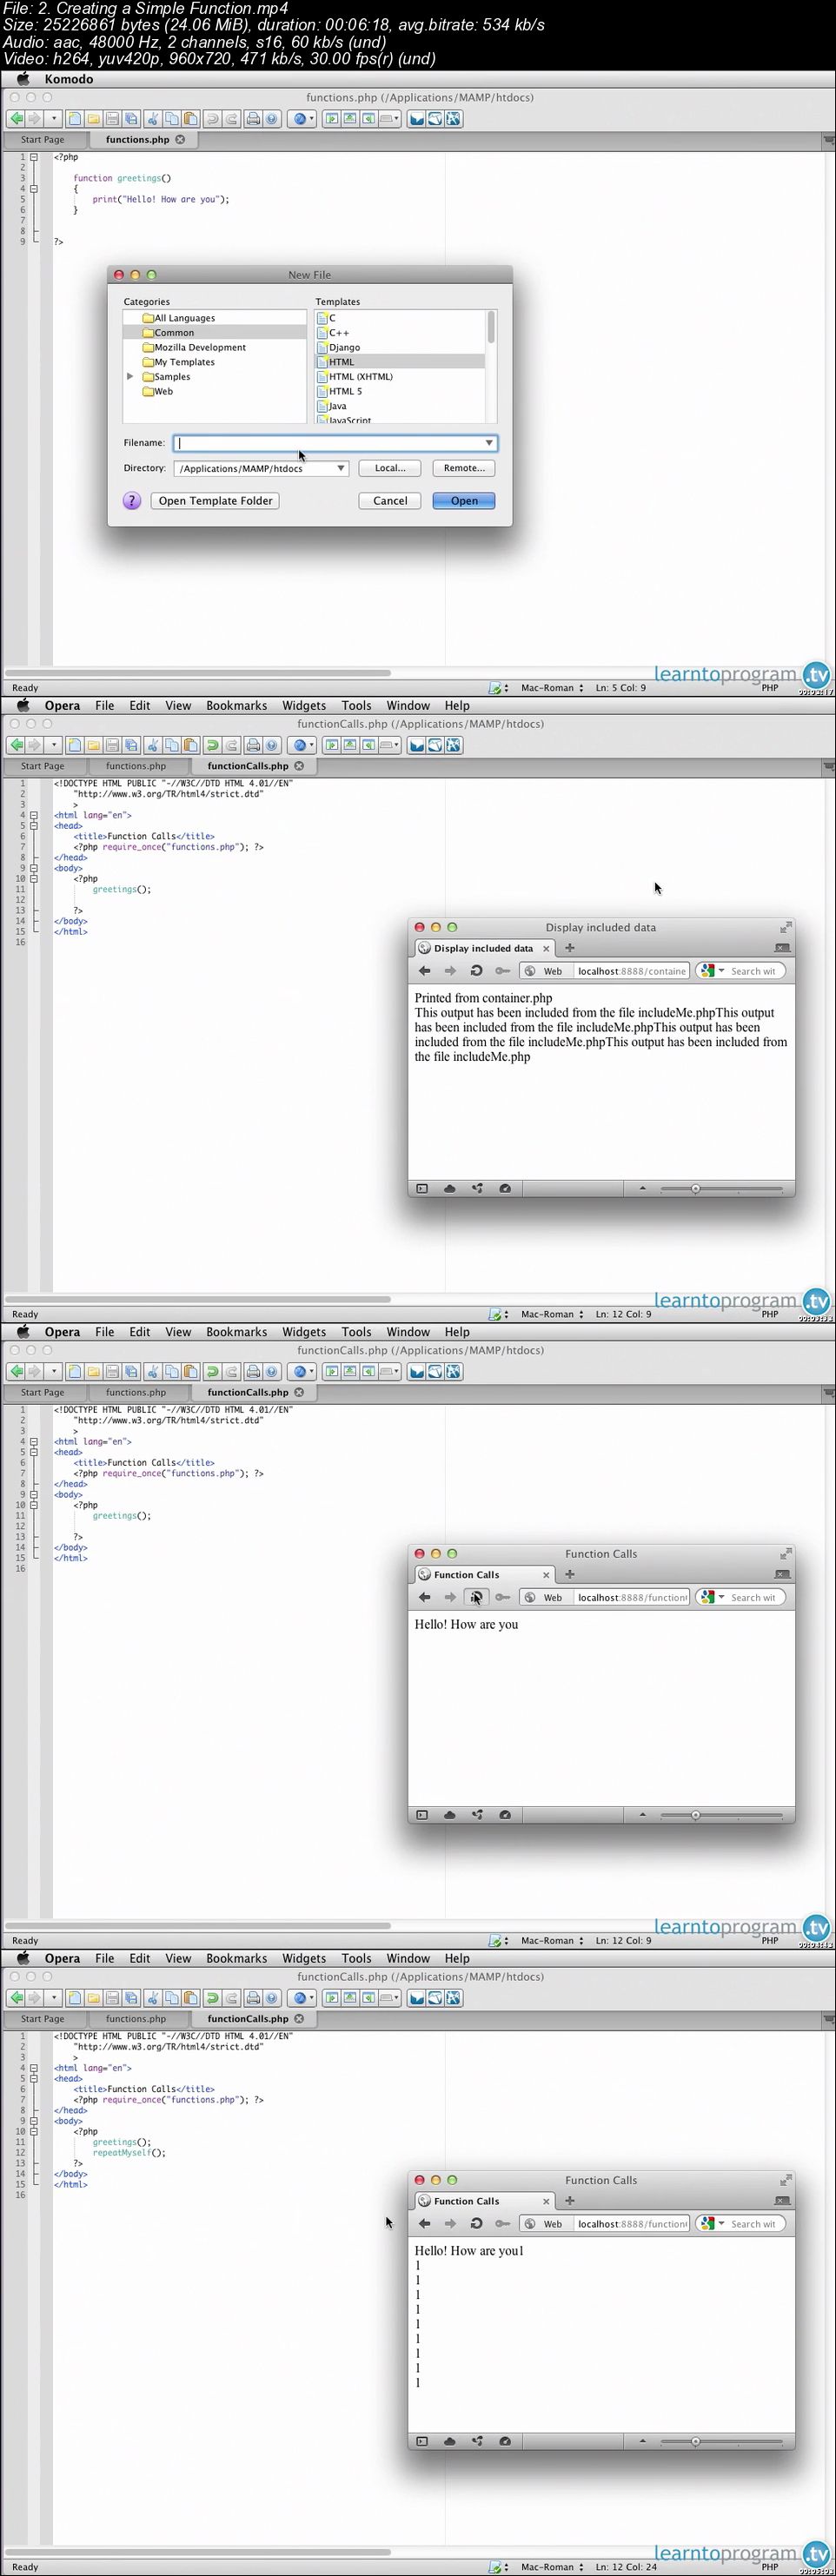Image resolution: width=836 pixels, height=2576 pixels.
Task: Click Back arrow in Display included data browser
Action: tap(424, 971)
